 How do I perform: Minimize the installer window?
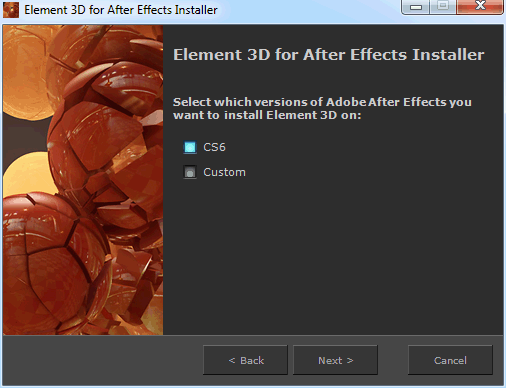[416, 7]
